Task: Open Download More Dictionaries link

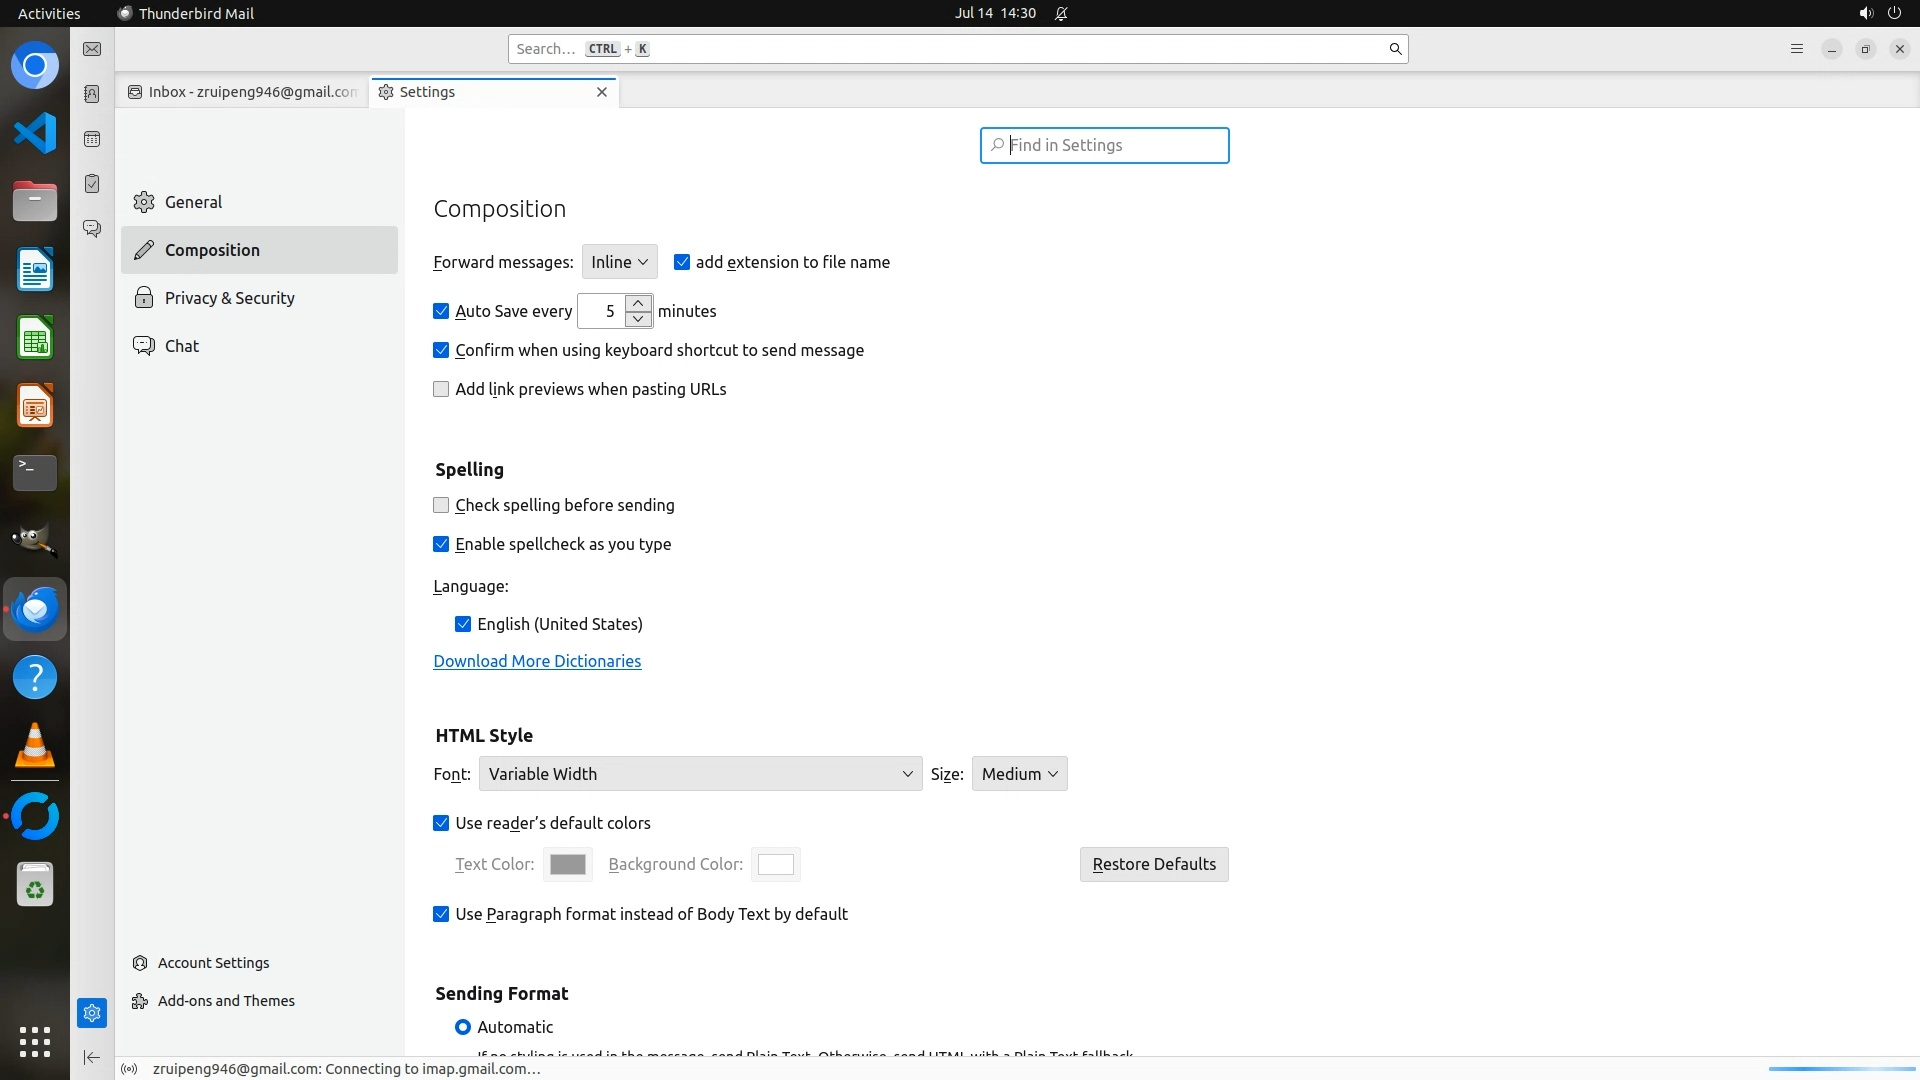Action: pyautogui.click(x=537, y=662)
